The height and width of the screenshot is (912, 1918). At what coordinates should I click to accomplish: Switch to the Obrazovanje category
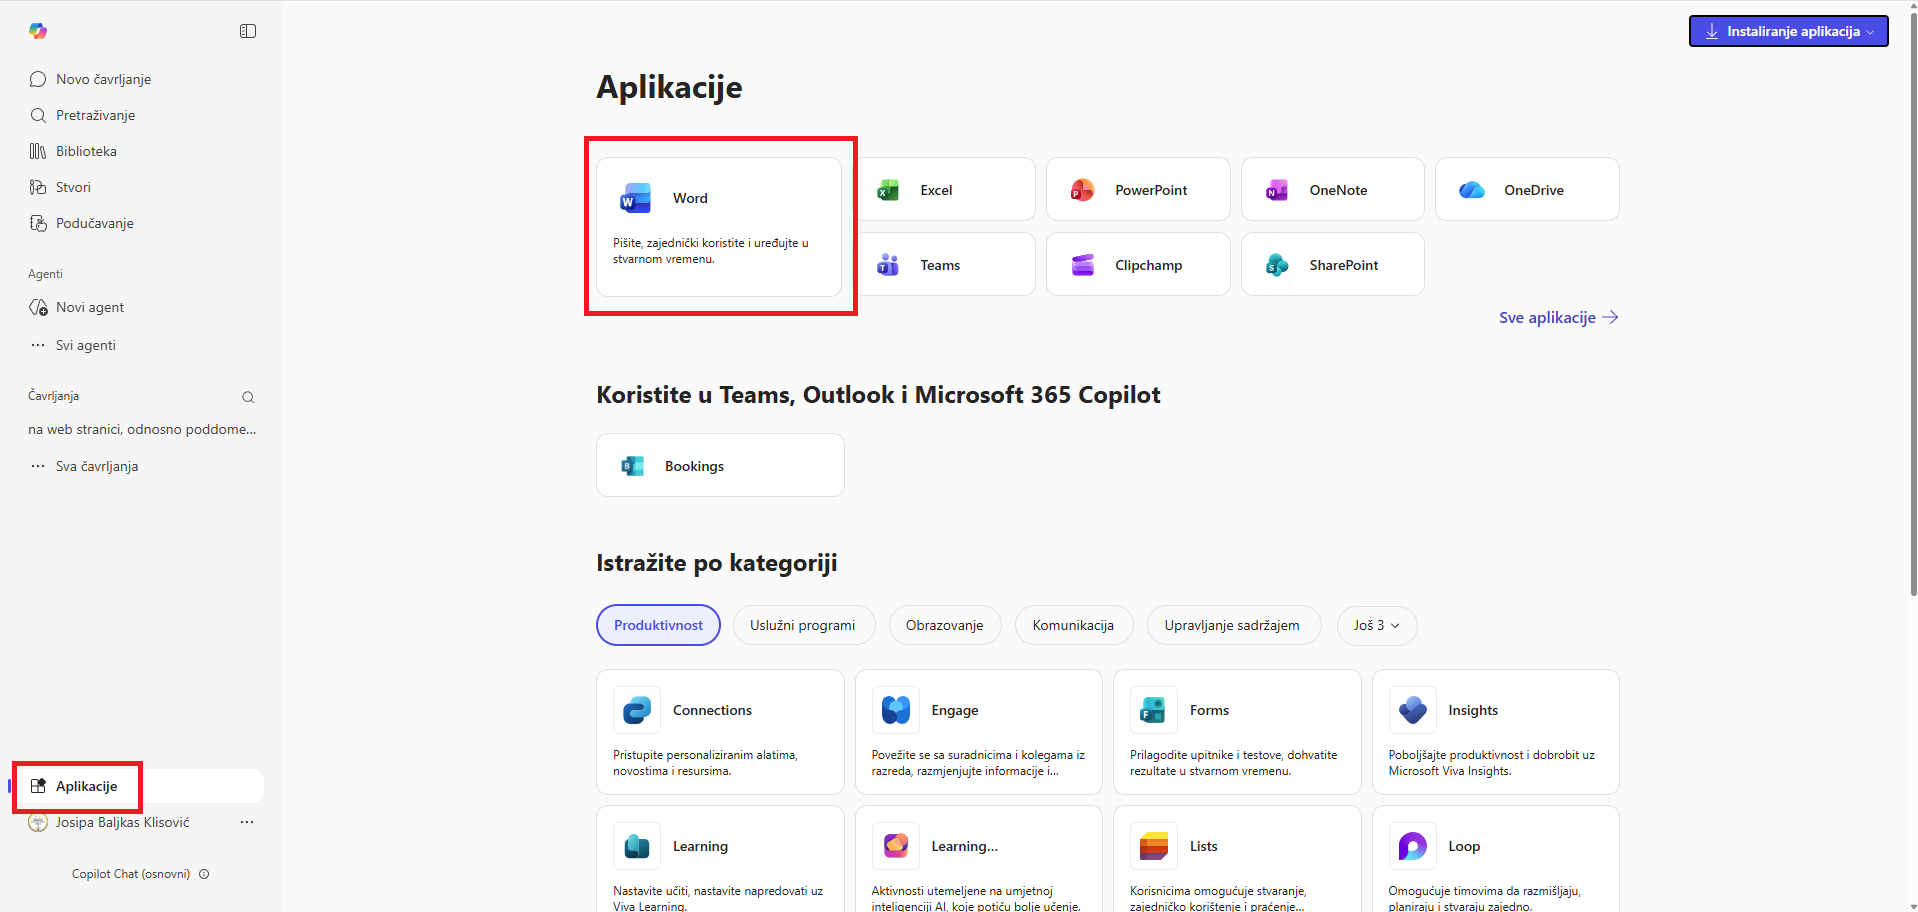click(x=944, y=625)
